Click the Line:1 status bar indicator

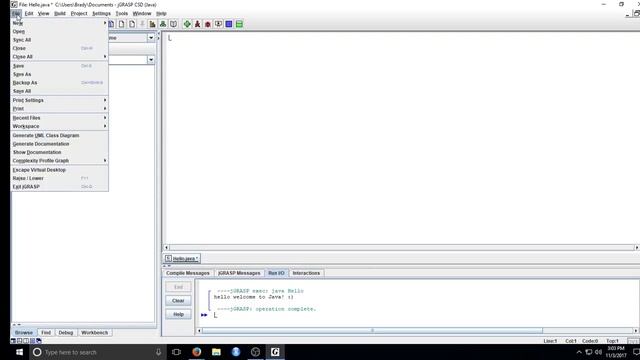click(x=550, y=341)
